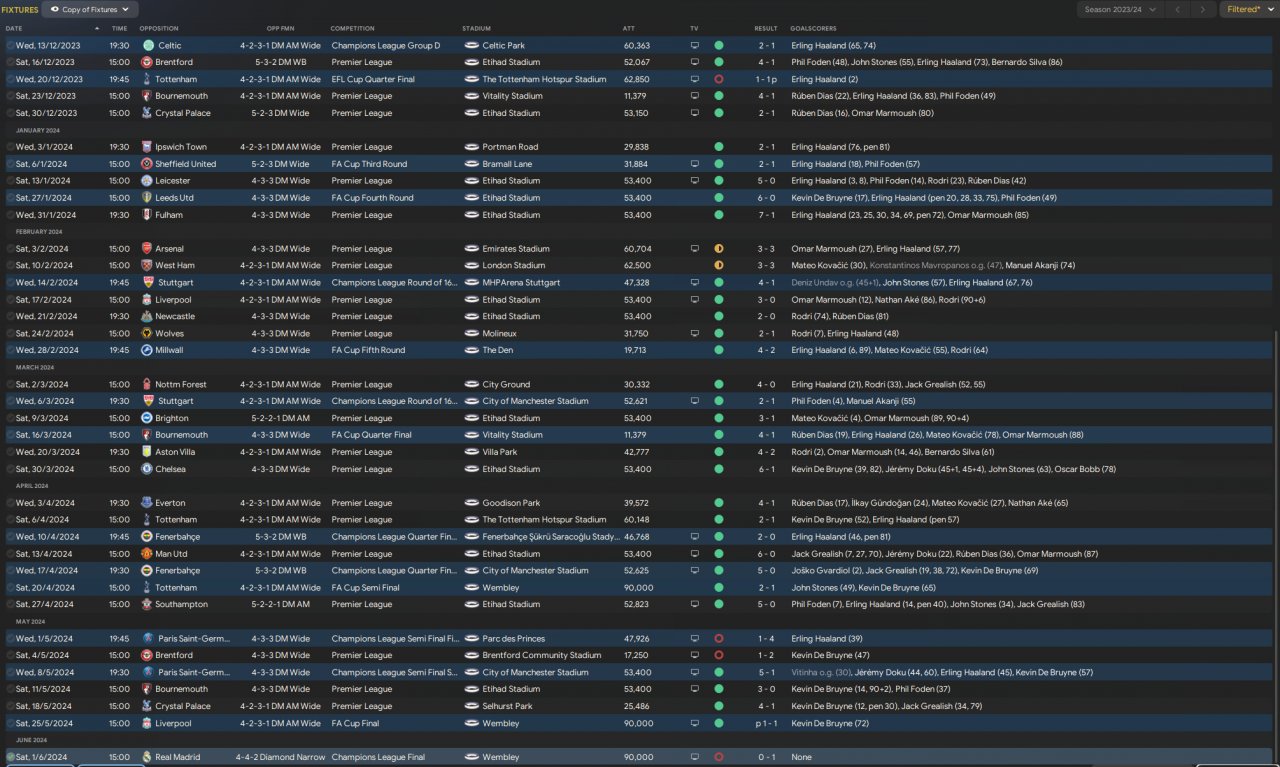Click the 4-4-2 Diamond Narrow formation text
The image size is (1280, 767).
click(x=280, y=757)
